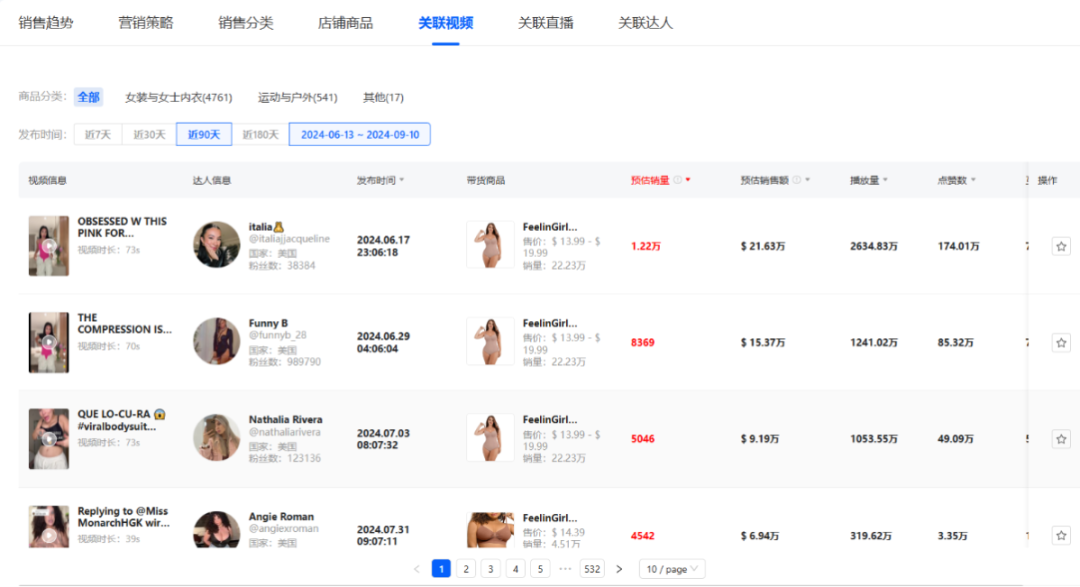
Task: Favorite the OBSESSED W THIS PINK video via star icon
Action: tap(1061, 243)
